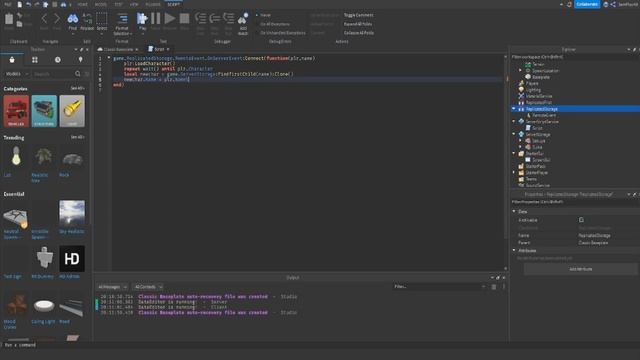Start playtest with the Play icon
This screenshot has height=360, width=640.
142,18
